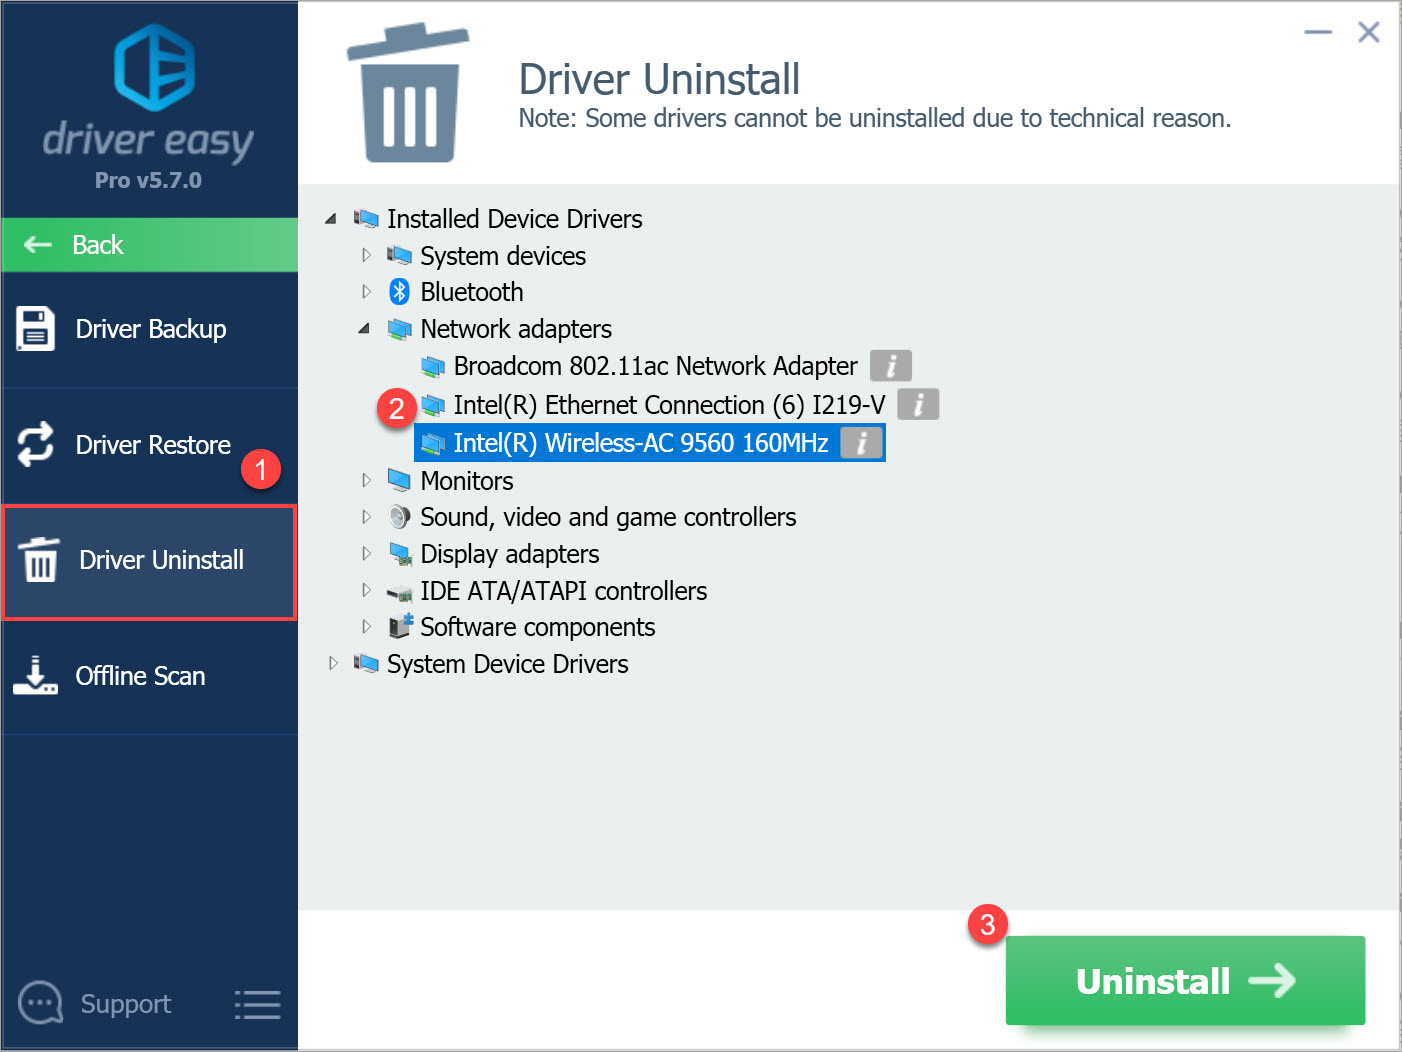Expand the Software components node
Viewport: 1402px width, 1052px height.
pyautogui.click(x=366, y=627)
